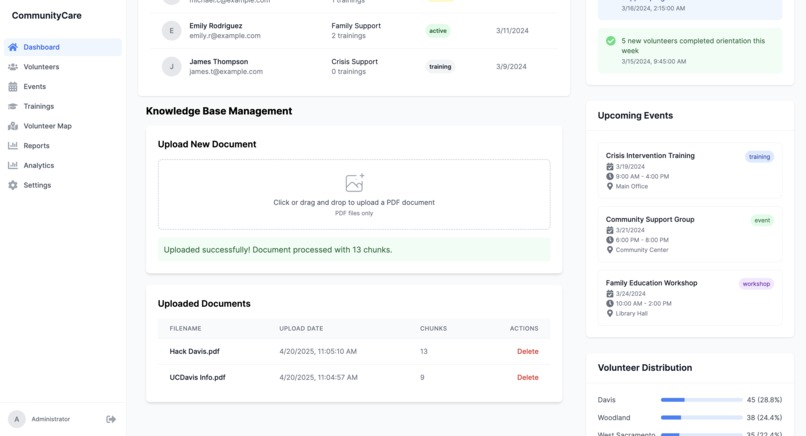Click clock icon on Crisis Intervention Training event
This screenshot has height=436, width=806.
pyautogui.click(x=610, y=176)
